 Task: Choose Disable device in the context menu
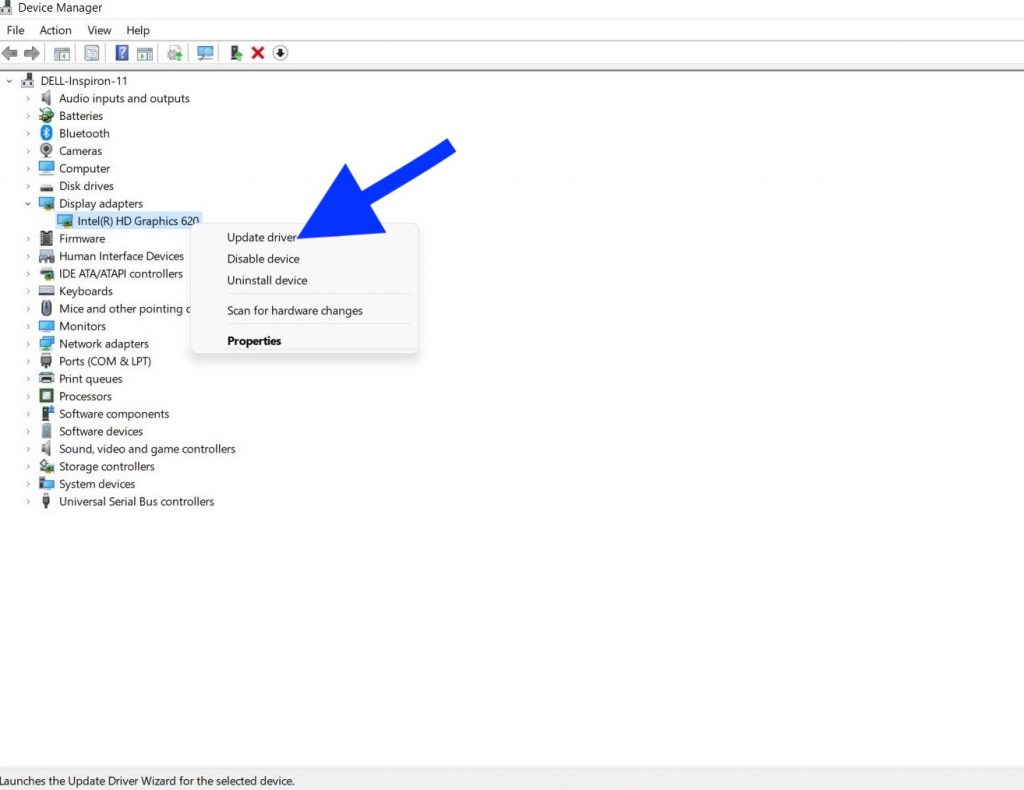click(263, 259)
